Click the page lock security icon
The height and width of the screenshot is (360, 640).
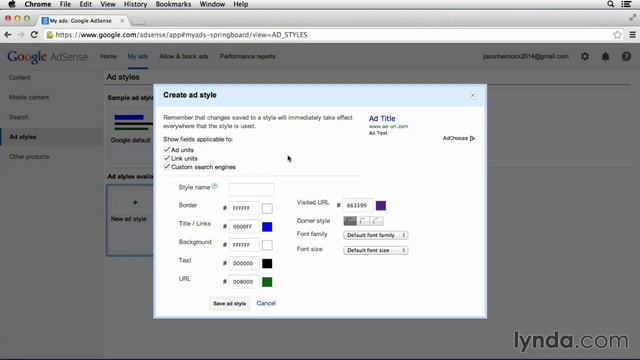(50, 35)
